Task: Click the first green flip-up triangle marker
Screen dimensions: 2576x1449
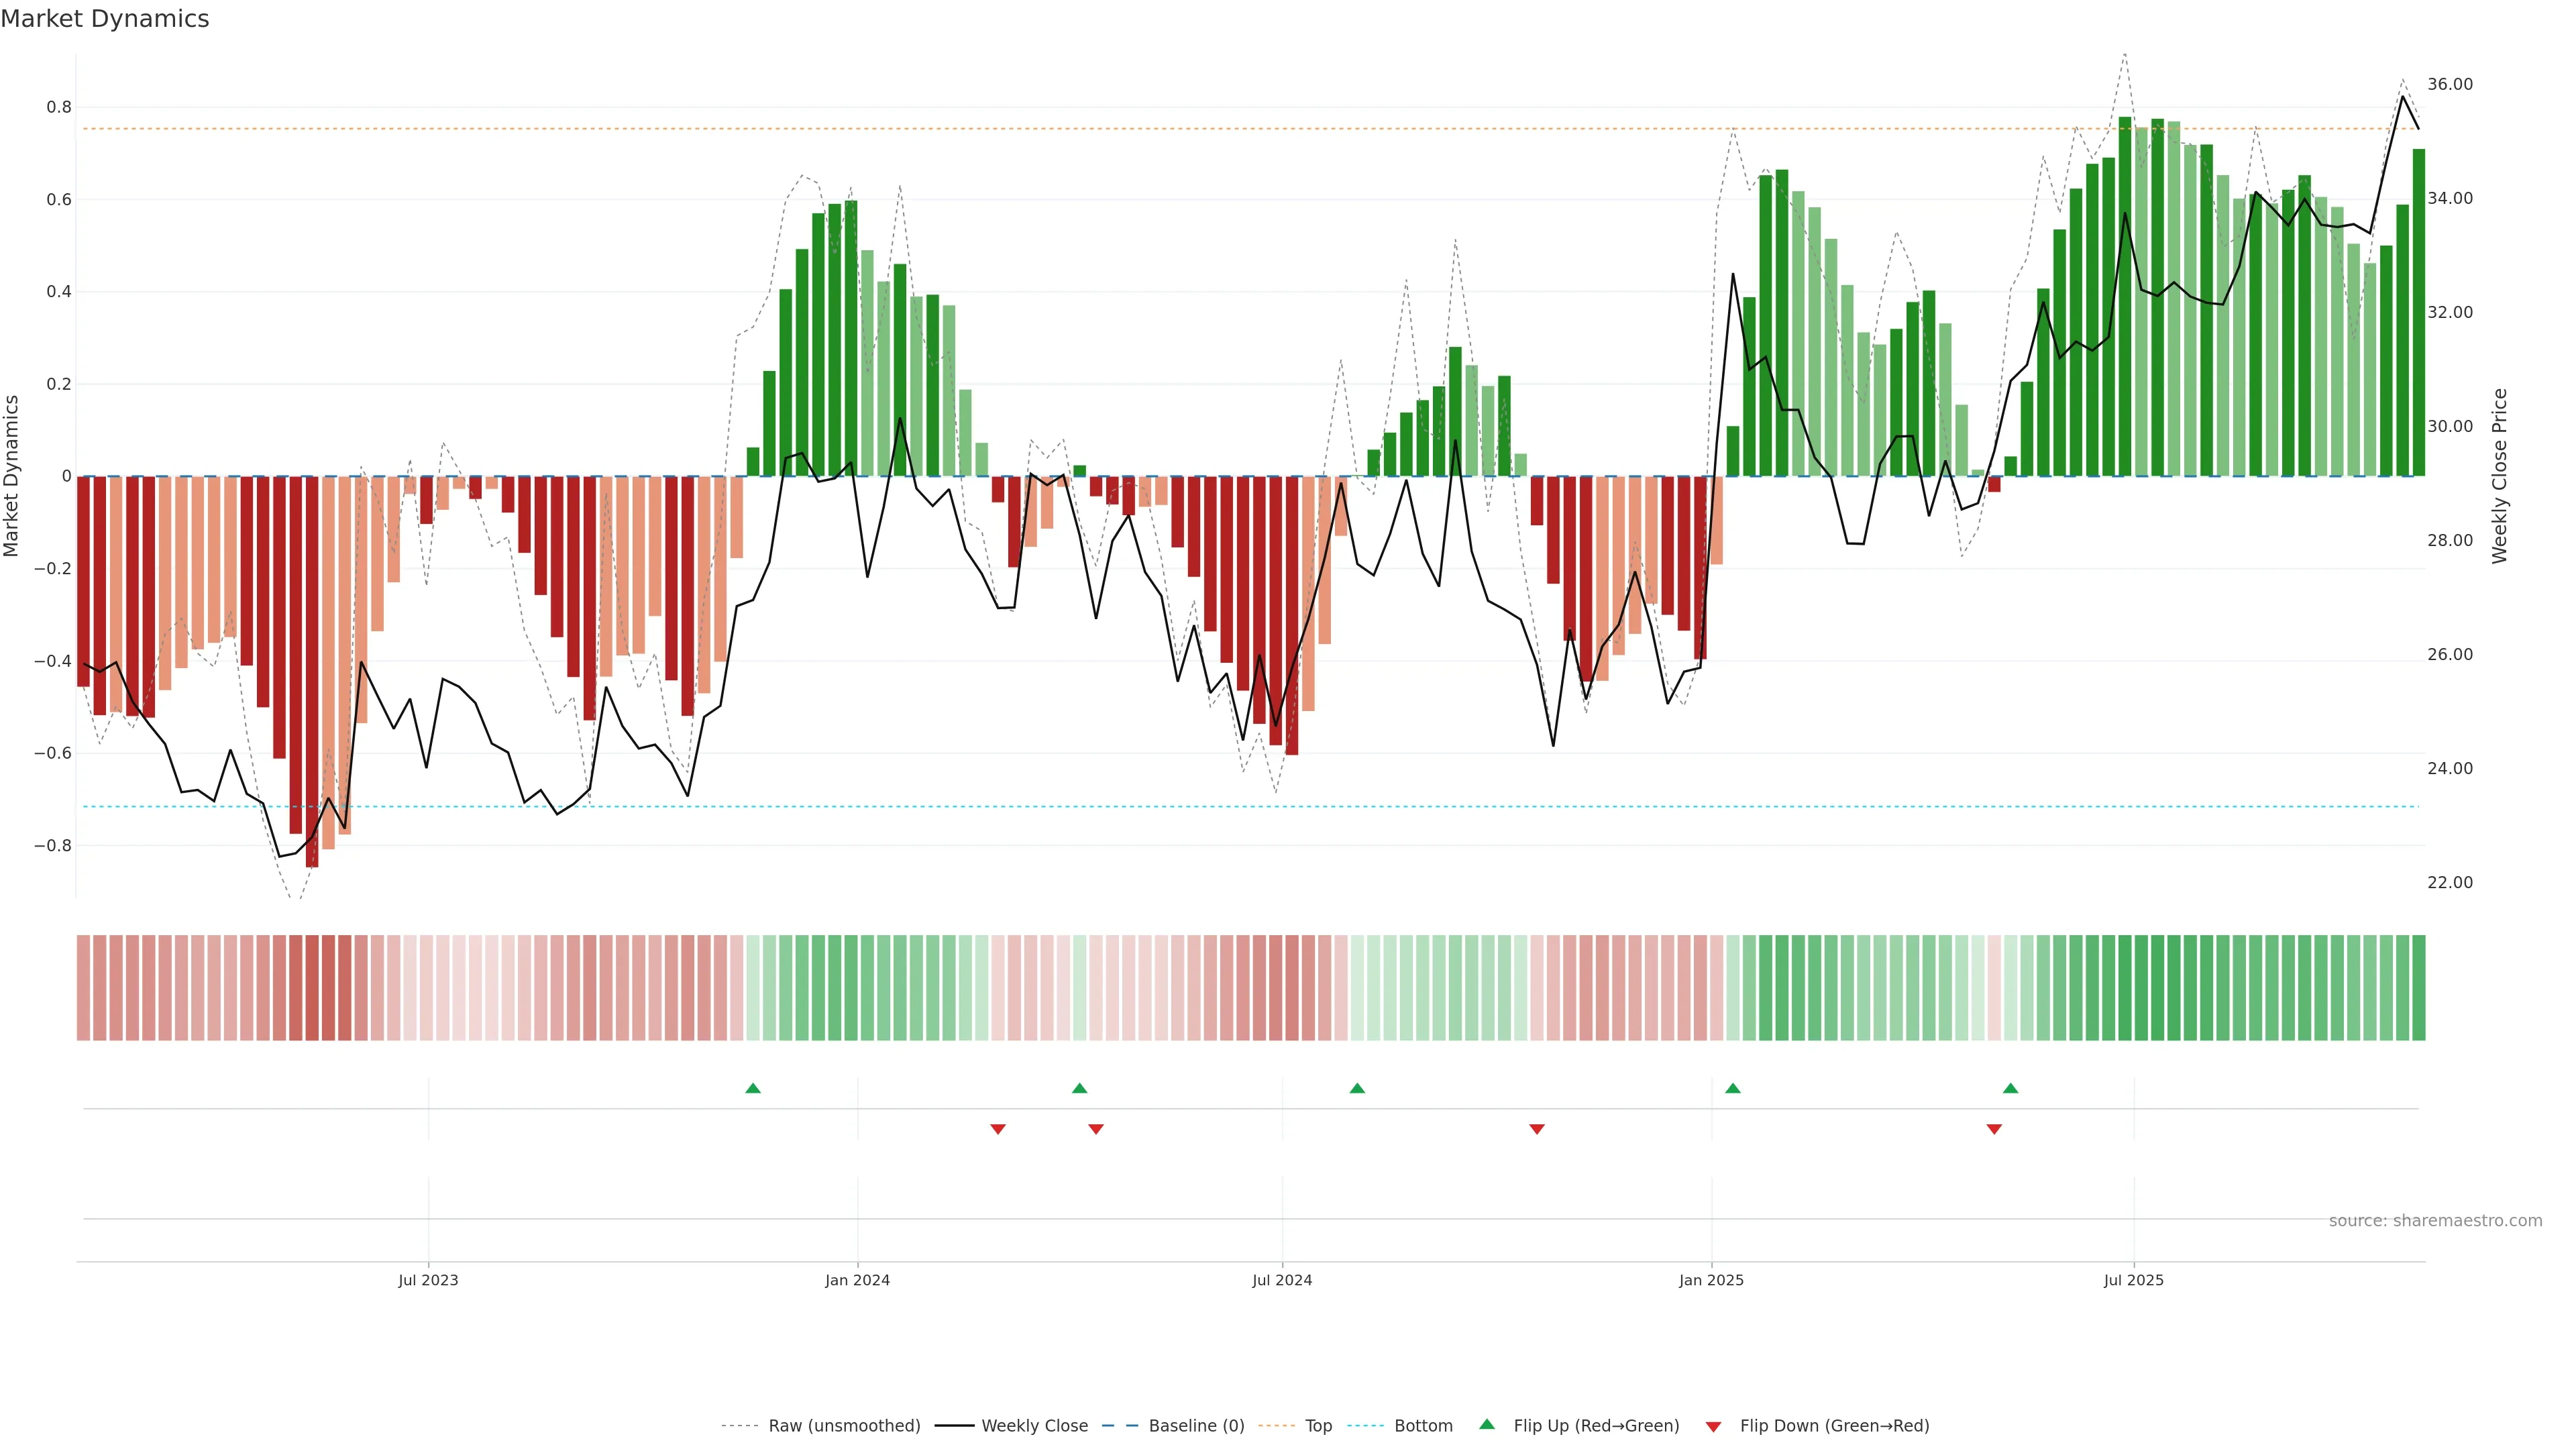Action: 753,1088
